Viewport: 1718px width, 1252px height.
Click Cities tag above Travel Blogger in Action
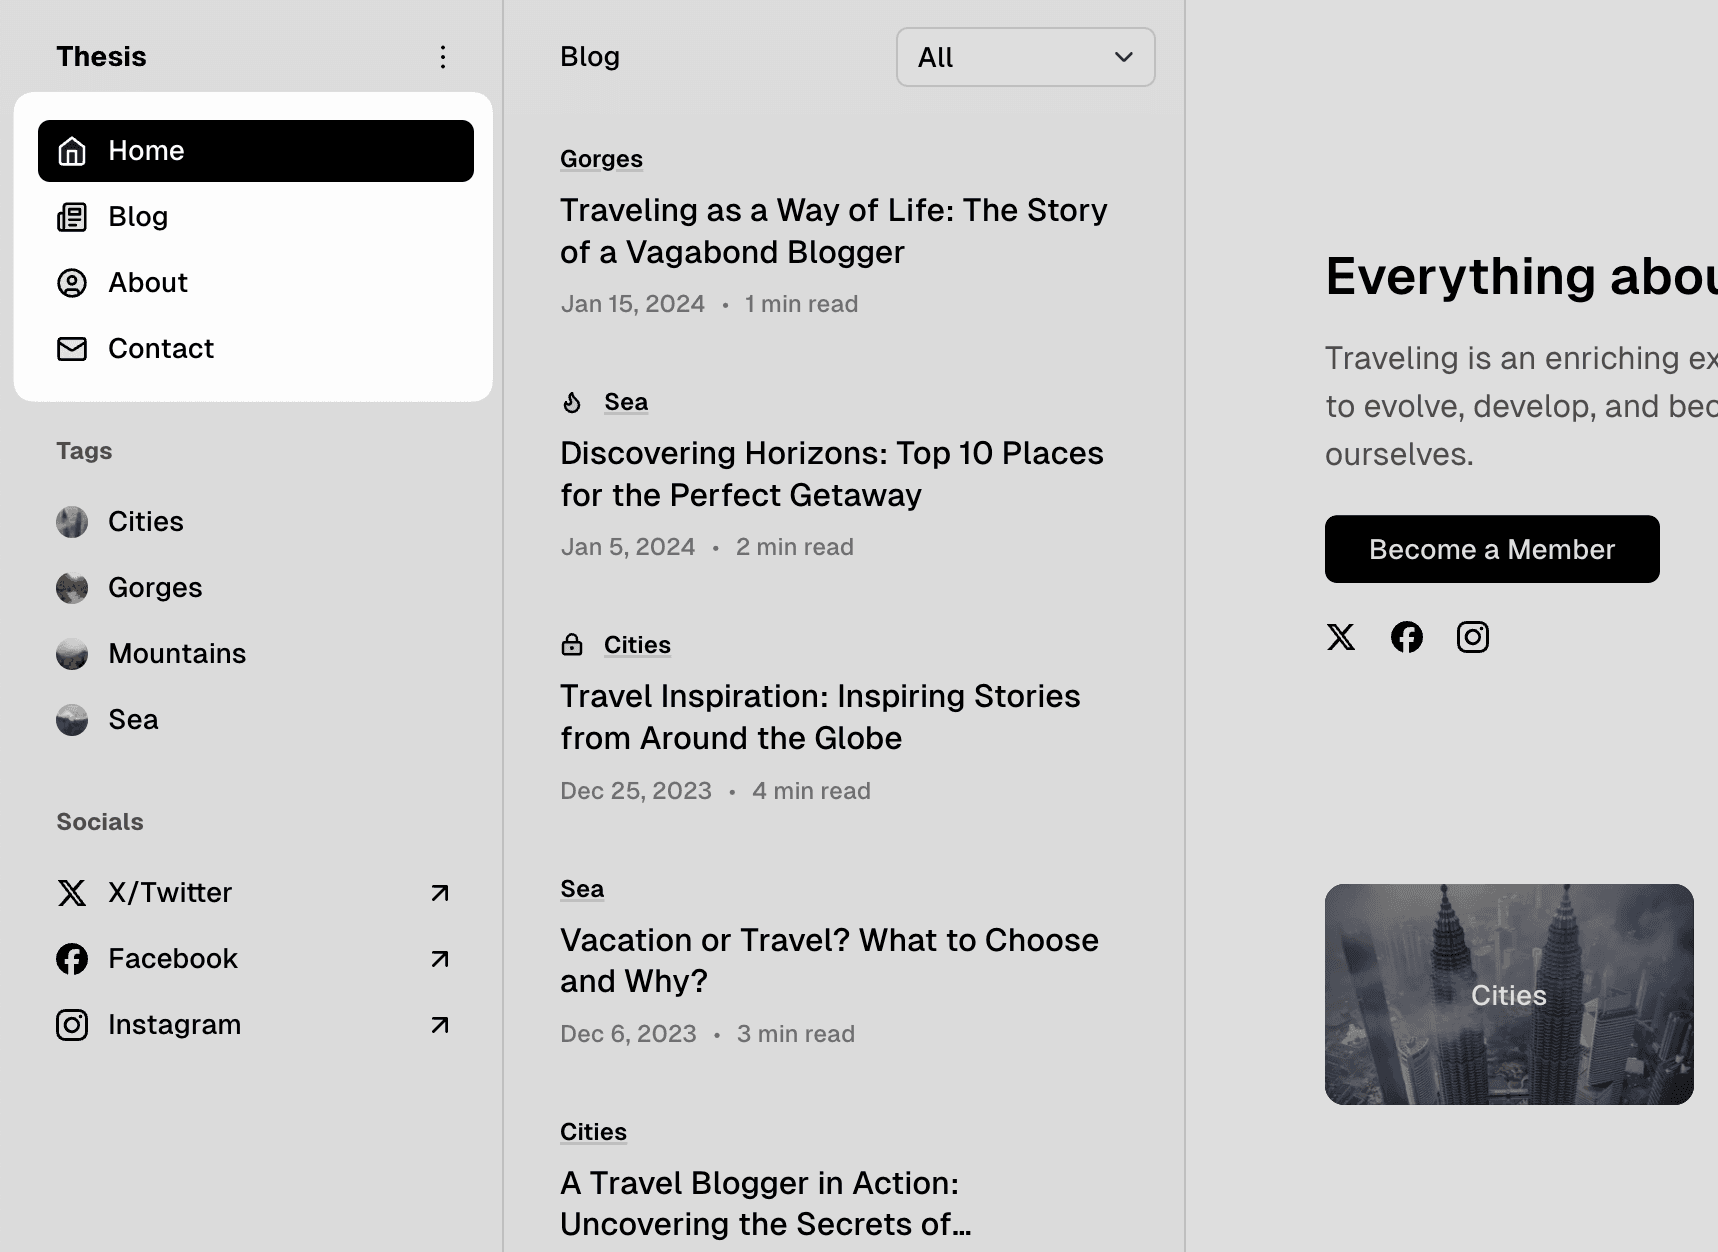click(x=593, y=1132)
